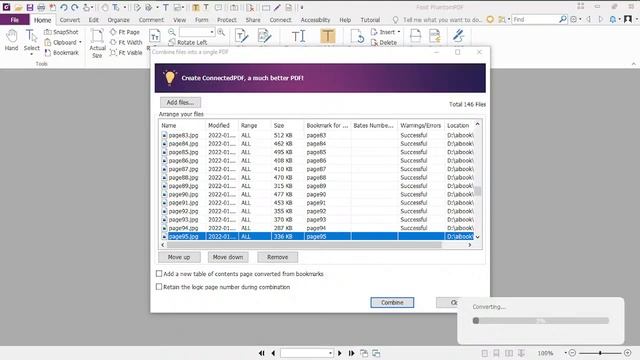Apply Fit Visible view
Viewport: 640px width, 360px height.
[x=126, y=53]
